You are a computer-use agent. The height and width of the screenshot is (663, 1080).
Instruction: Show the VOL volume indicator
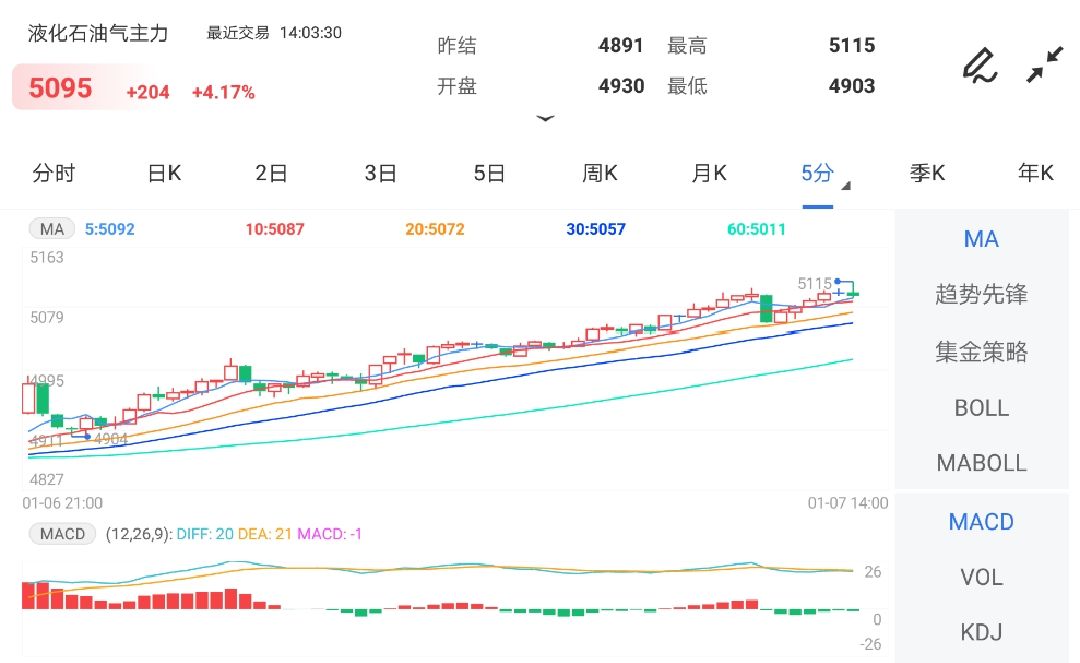point(981,577)
